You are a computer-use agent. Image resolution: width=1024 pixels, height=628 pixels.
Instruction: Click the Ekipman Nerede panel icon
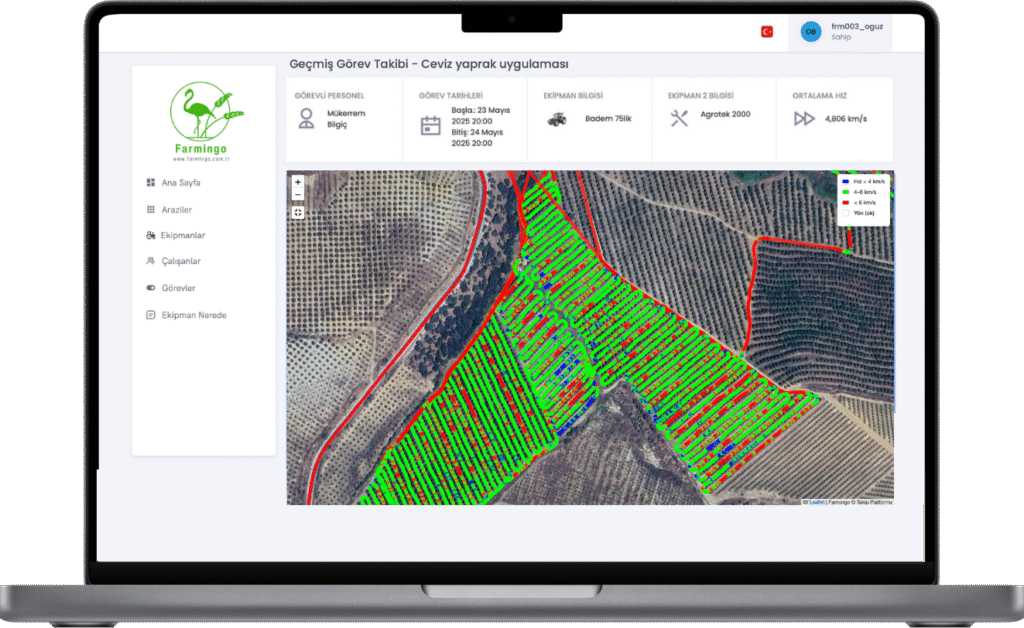click(x=151, y=314)
